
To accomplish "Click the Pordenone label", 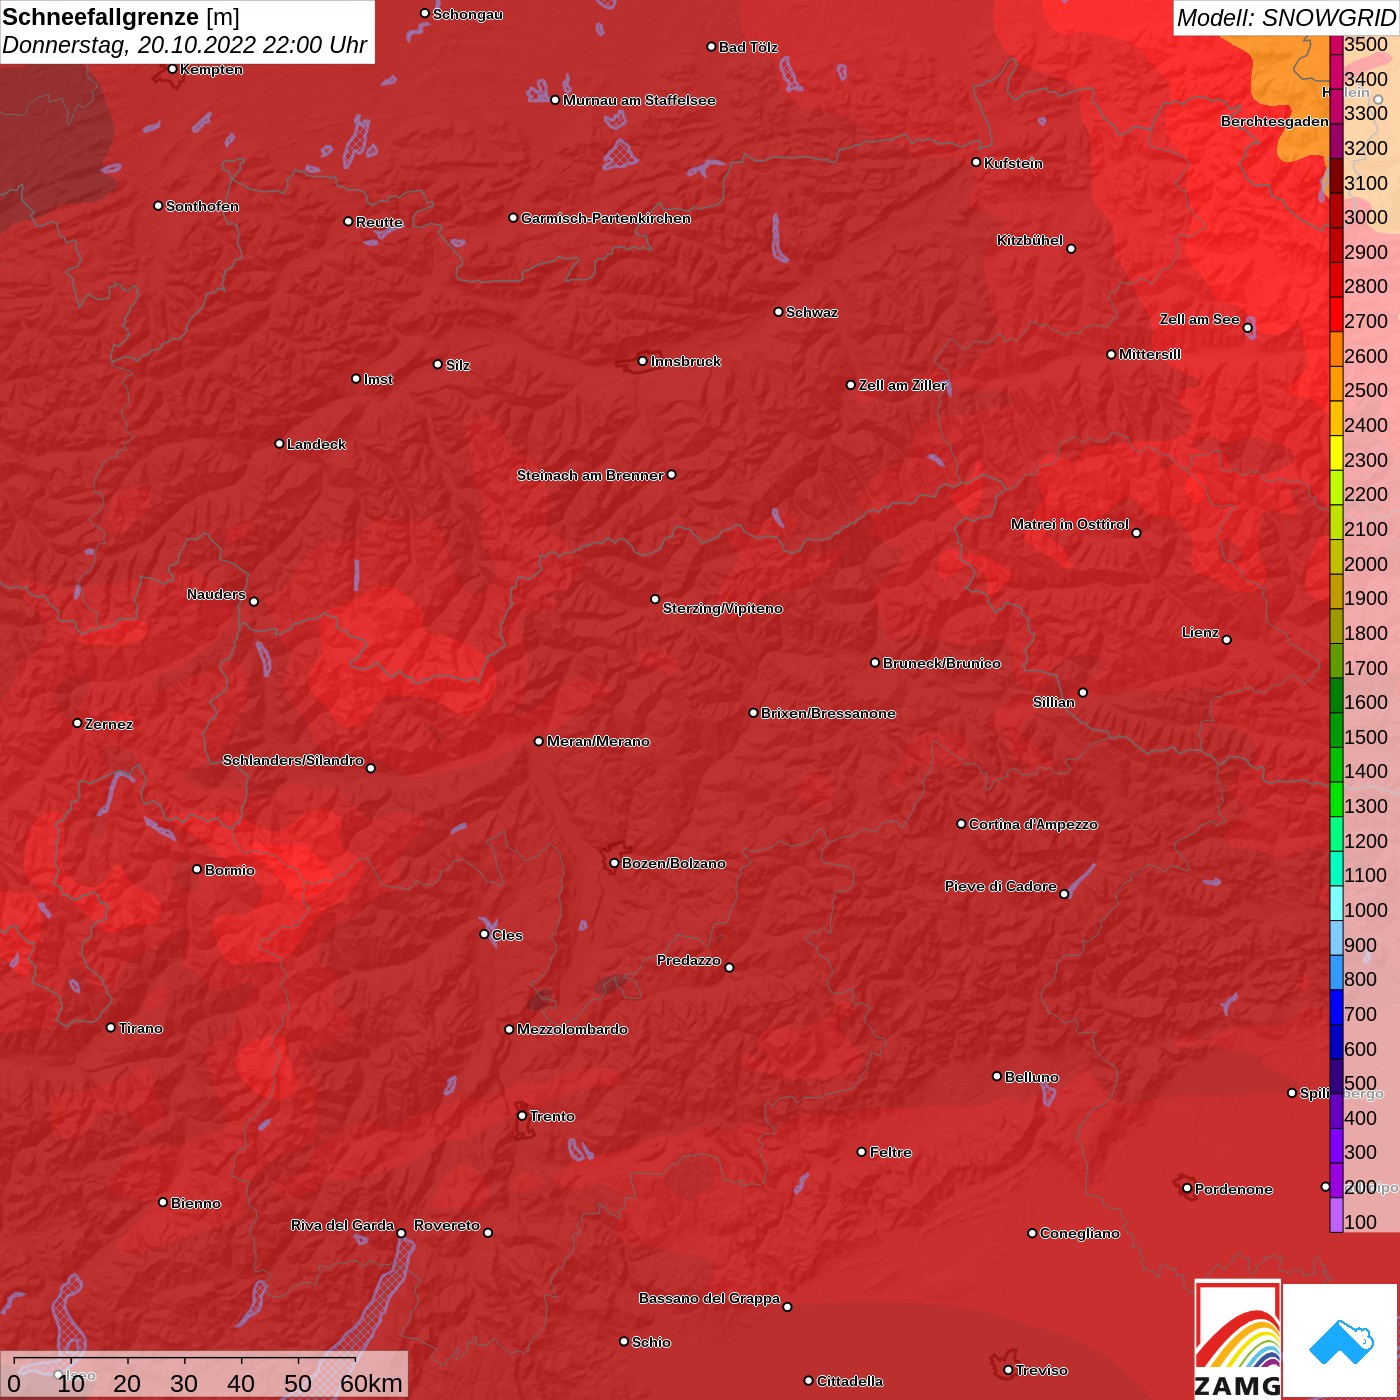I will point(1234,1189).
